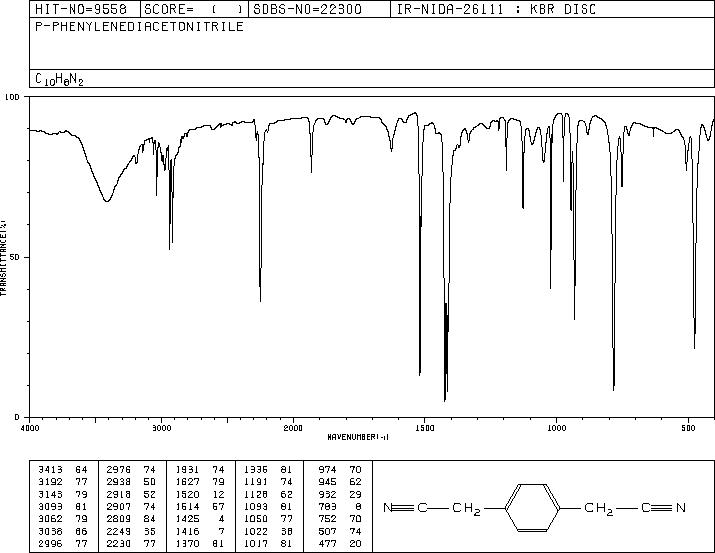Click the 3000 x-axis tick label
The height and width of the screenshot is (553, 715).
162,428
